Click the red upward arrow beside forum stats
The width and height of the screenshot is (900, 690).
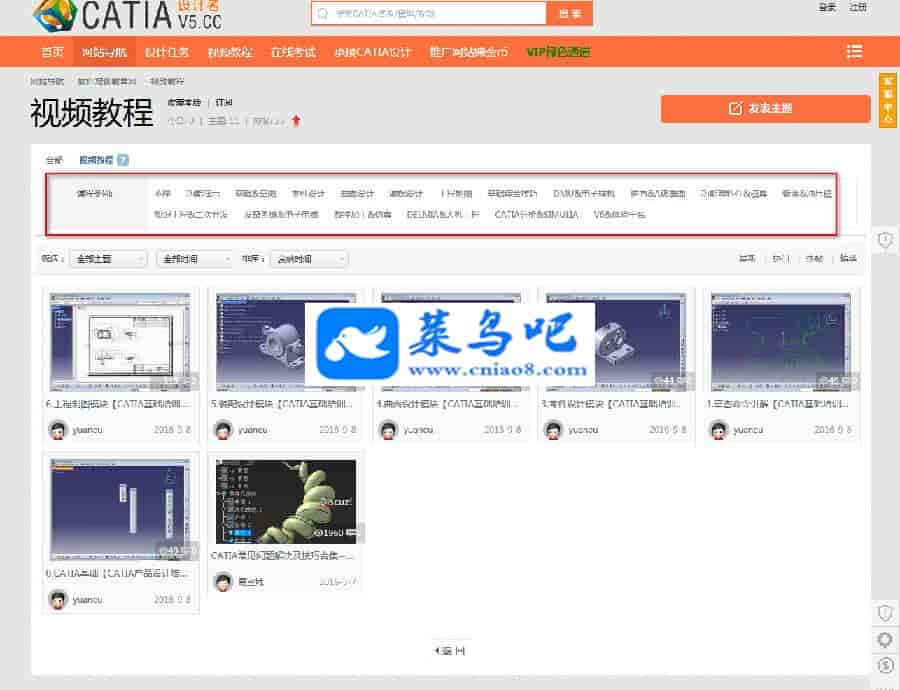296,121
